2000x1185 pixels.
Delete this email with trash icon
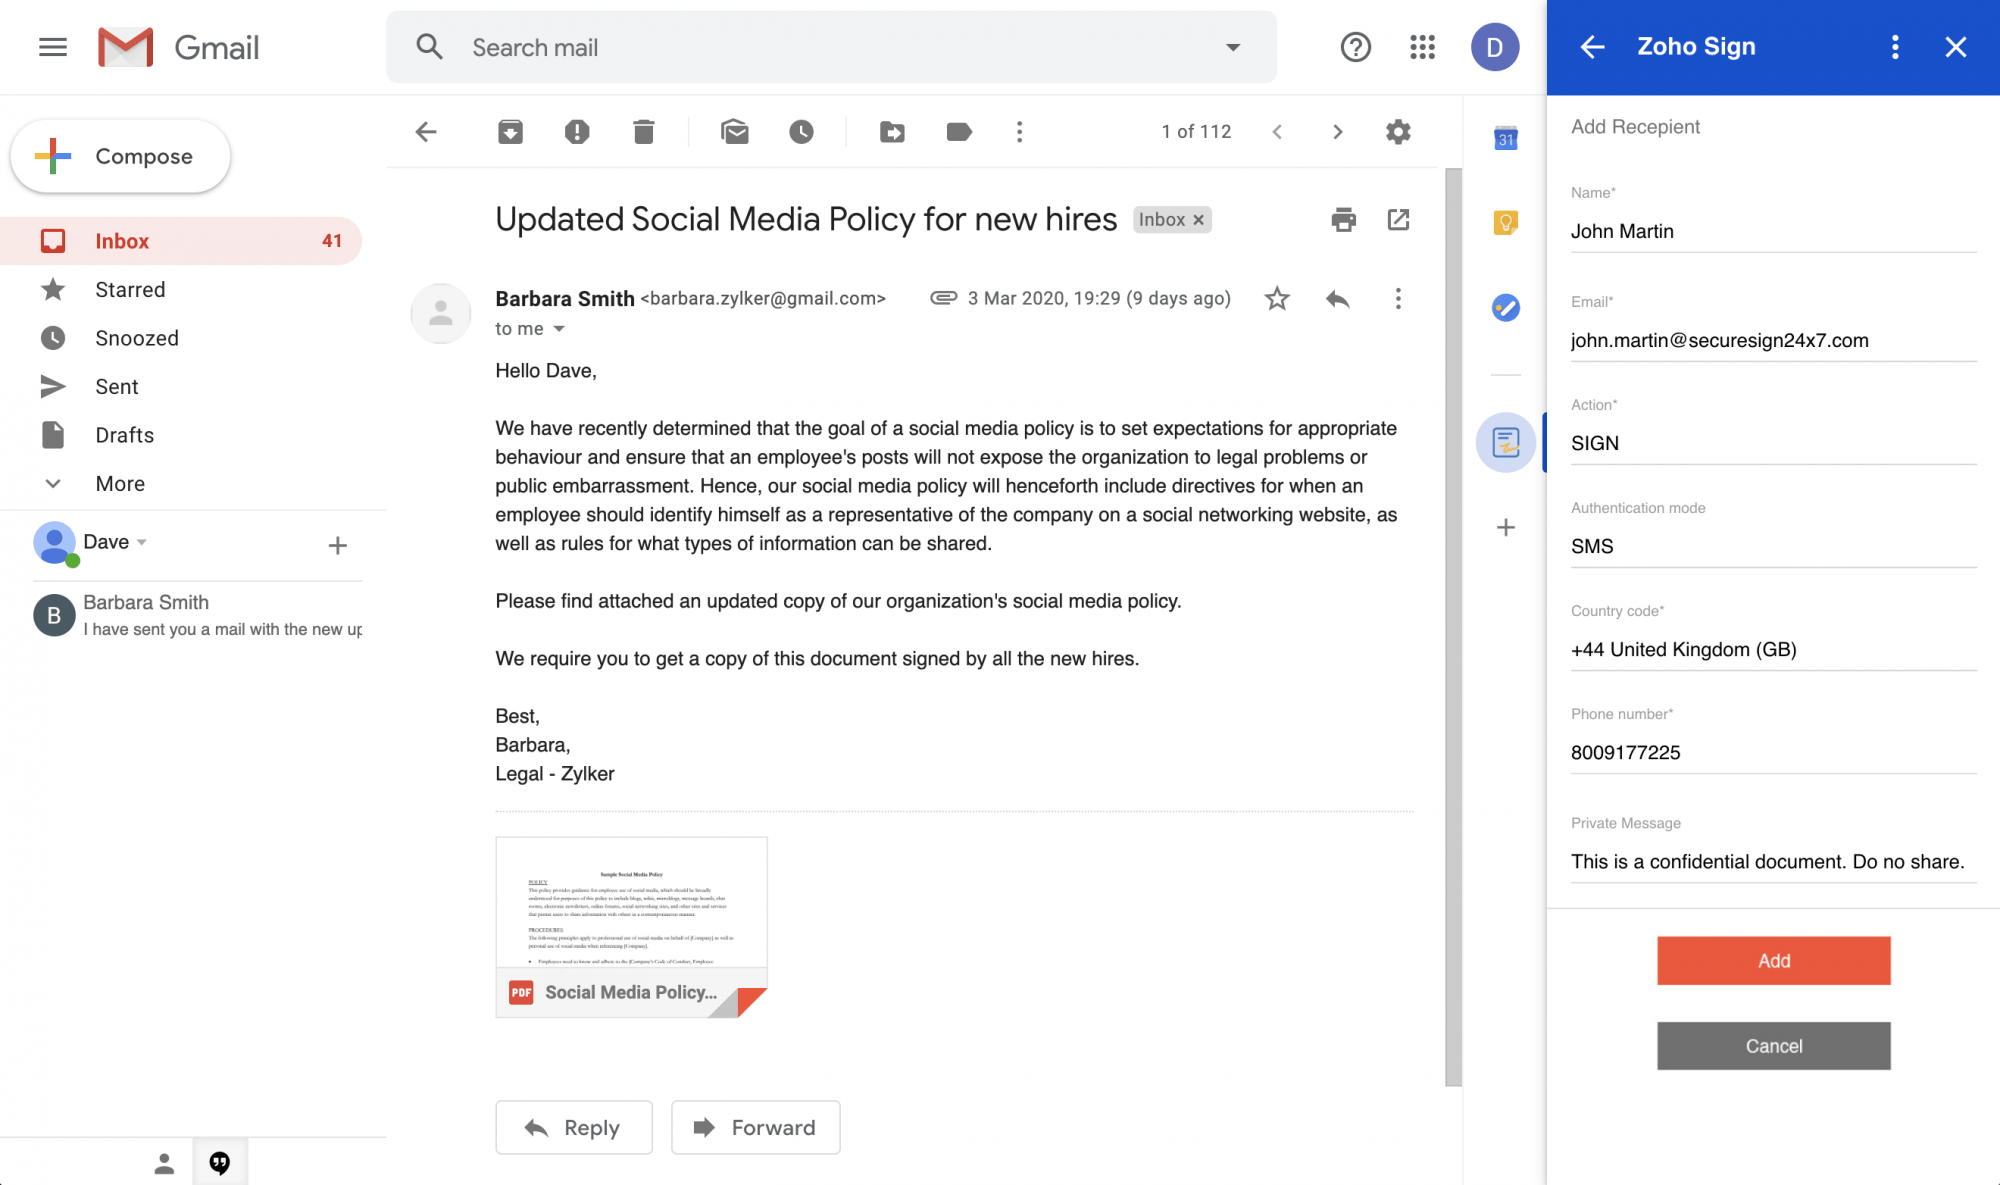pyautogui.click(x=643, y=132)
